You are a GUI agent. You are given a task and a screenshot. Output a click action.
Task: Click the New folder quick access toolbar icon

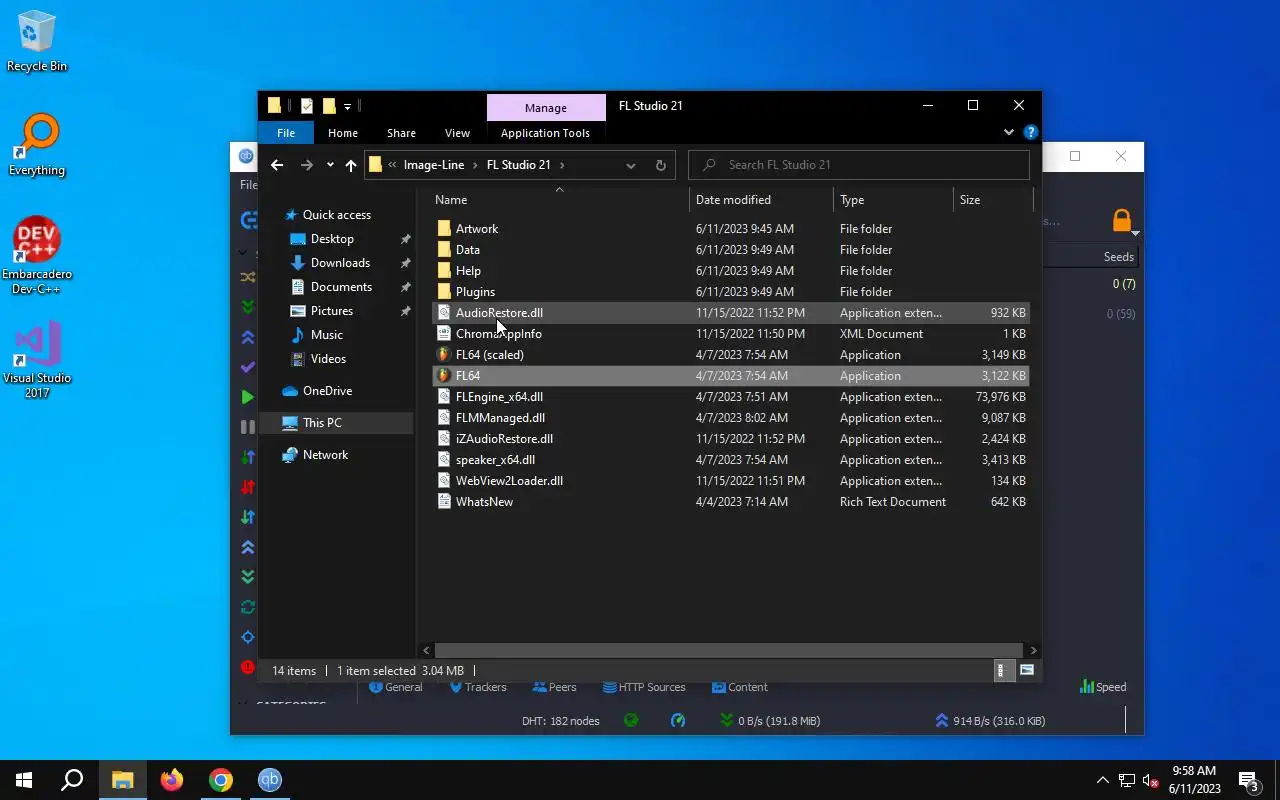coord(328,106)
